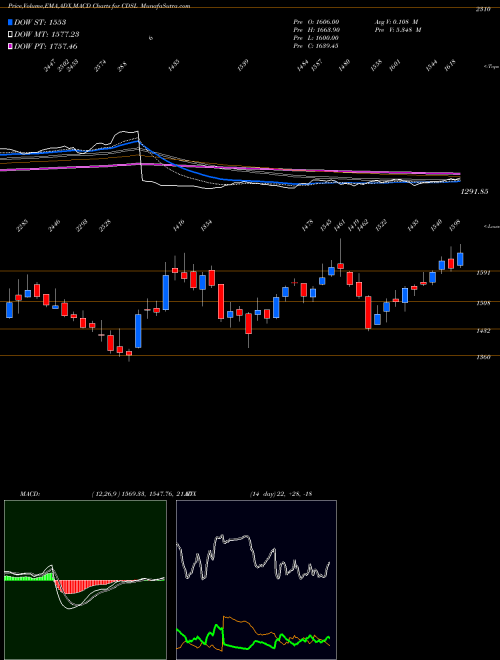
Task: Click the blue DOW ST legend swatch
Action: tap(10, 22)
